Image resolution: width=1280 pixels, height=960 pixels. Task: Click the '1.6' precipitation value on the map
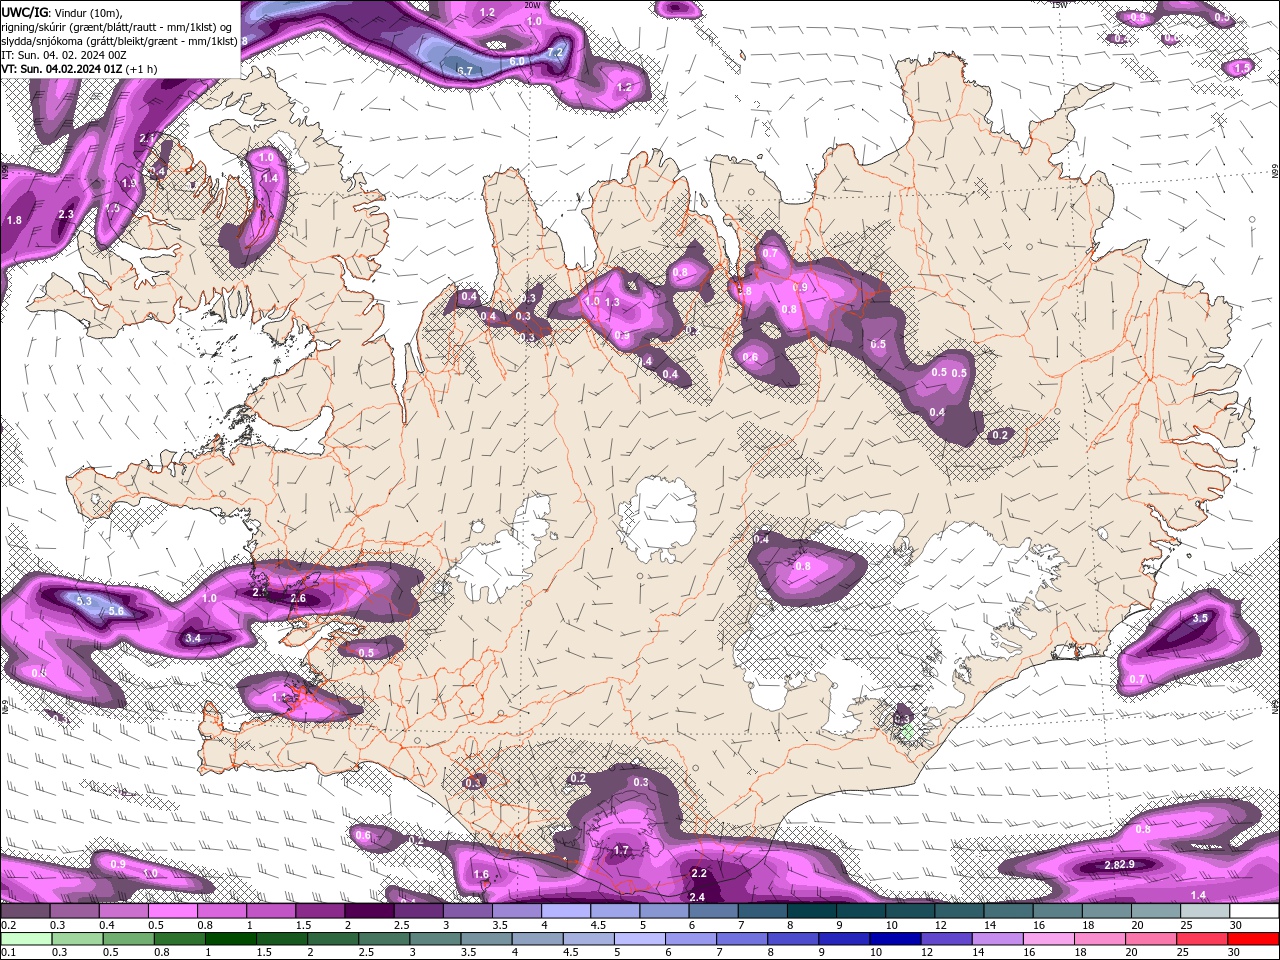481,875
